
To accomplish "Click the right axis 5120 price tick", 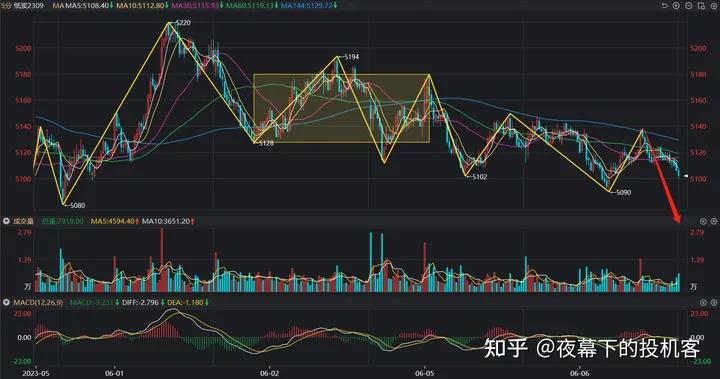I will [x=698, y=153].
